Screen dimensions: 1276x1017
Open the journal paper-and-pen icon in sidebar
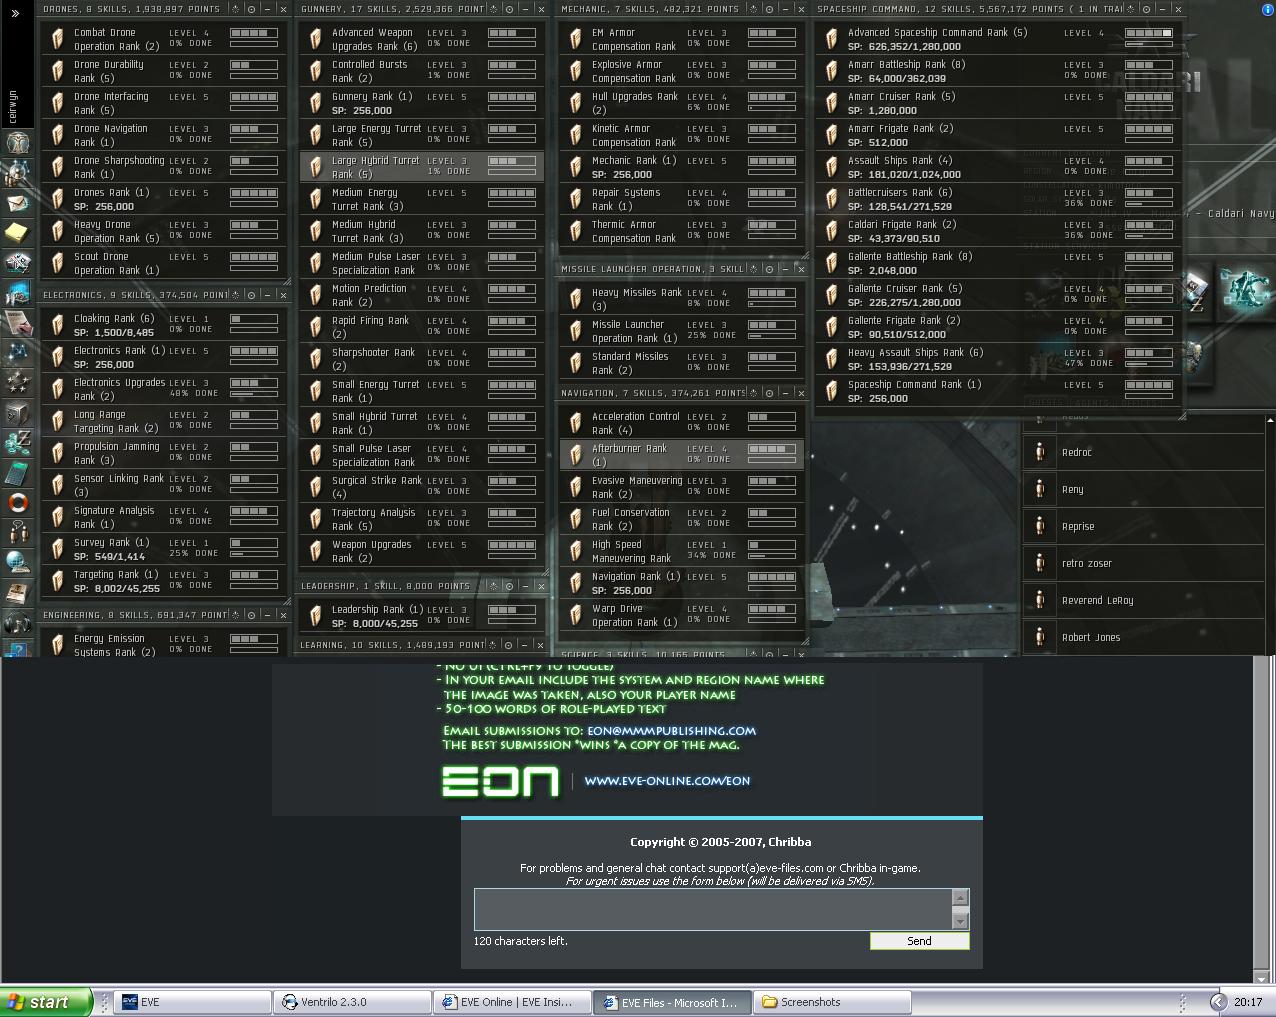click(18, 322)
